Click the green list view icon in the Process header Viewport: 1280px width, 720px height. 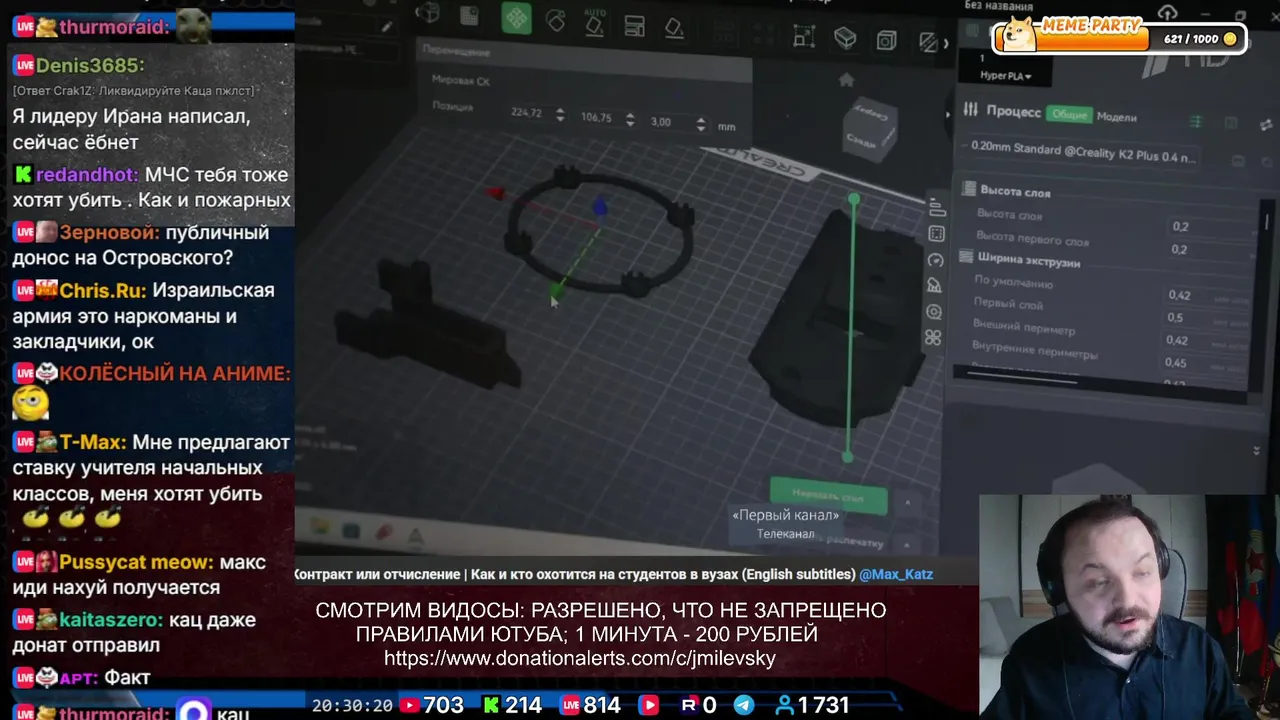(x=1196, y=122)
